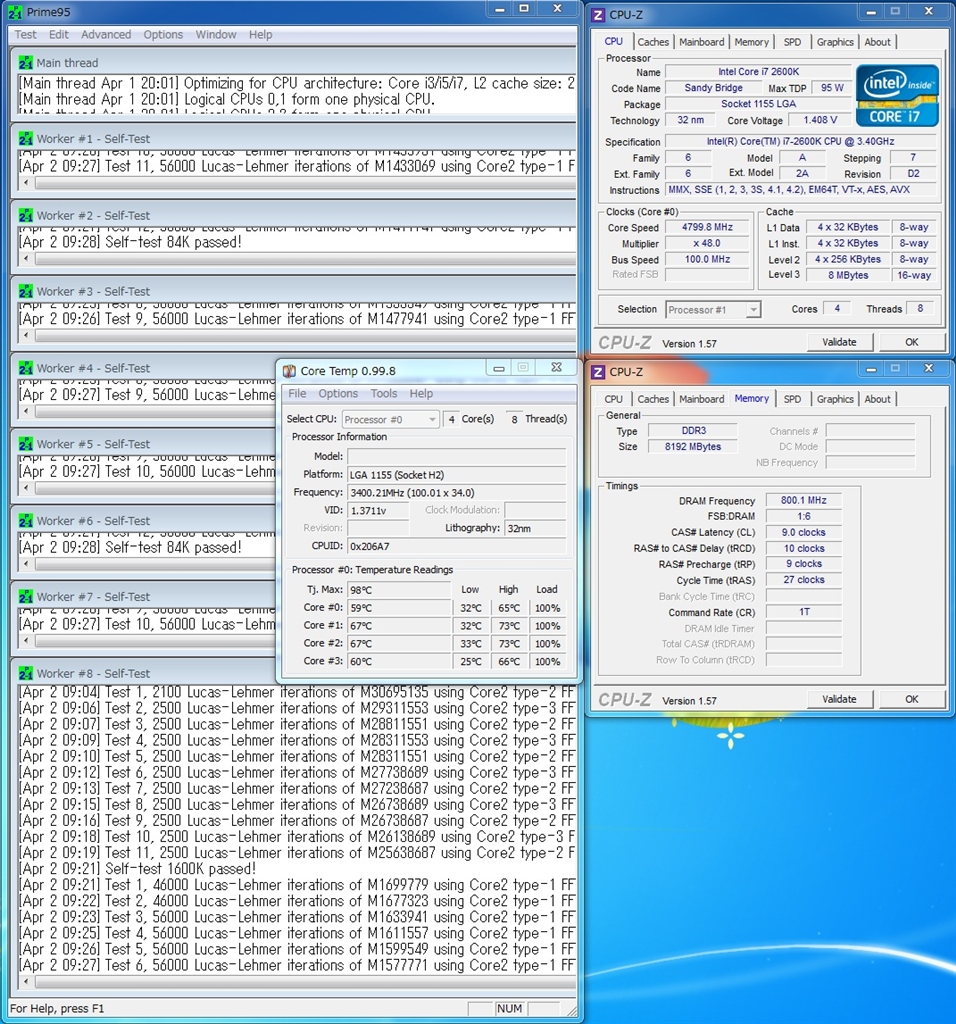Image resolution: width=956 pixels, height=1024 pixels.
Task: Click the Worker #6 Self-Test window icon
Action: click(25, 521)
